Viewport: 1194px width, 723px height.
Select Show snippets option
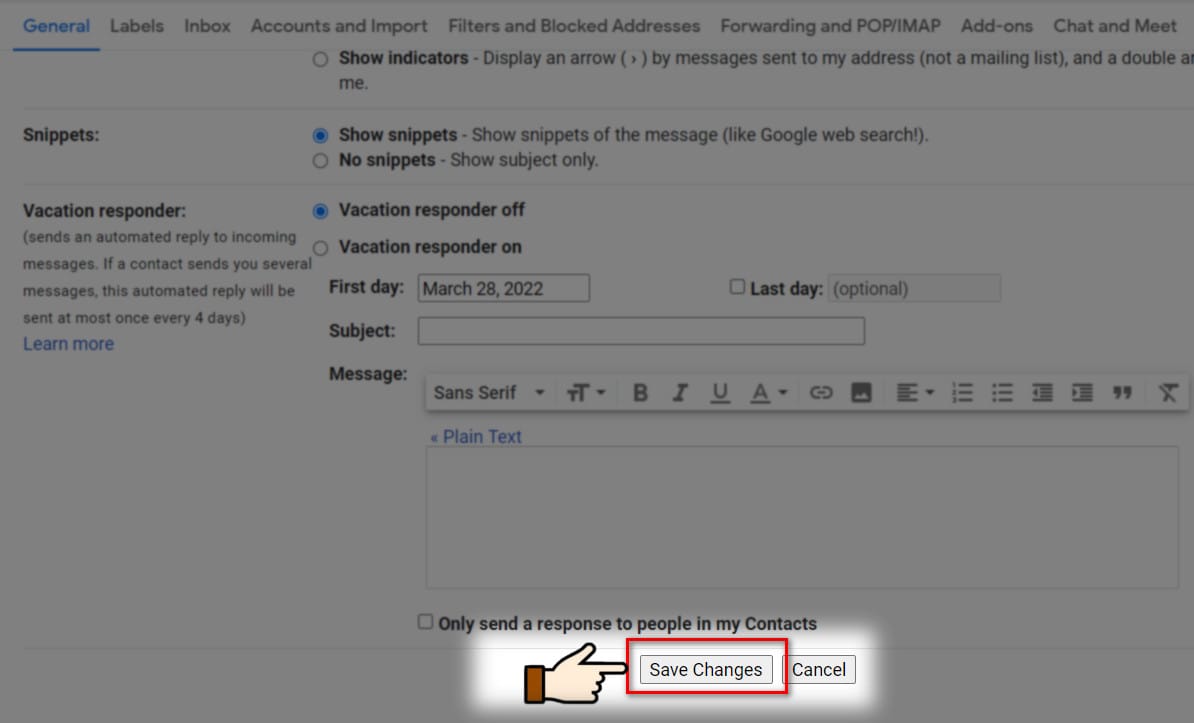321,136
